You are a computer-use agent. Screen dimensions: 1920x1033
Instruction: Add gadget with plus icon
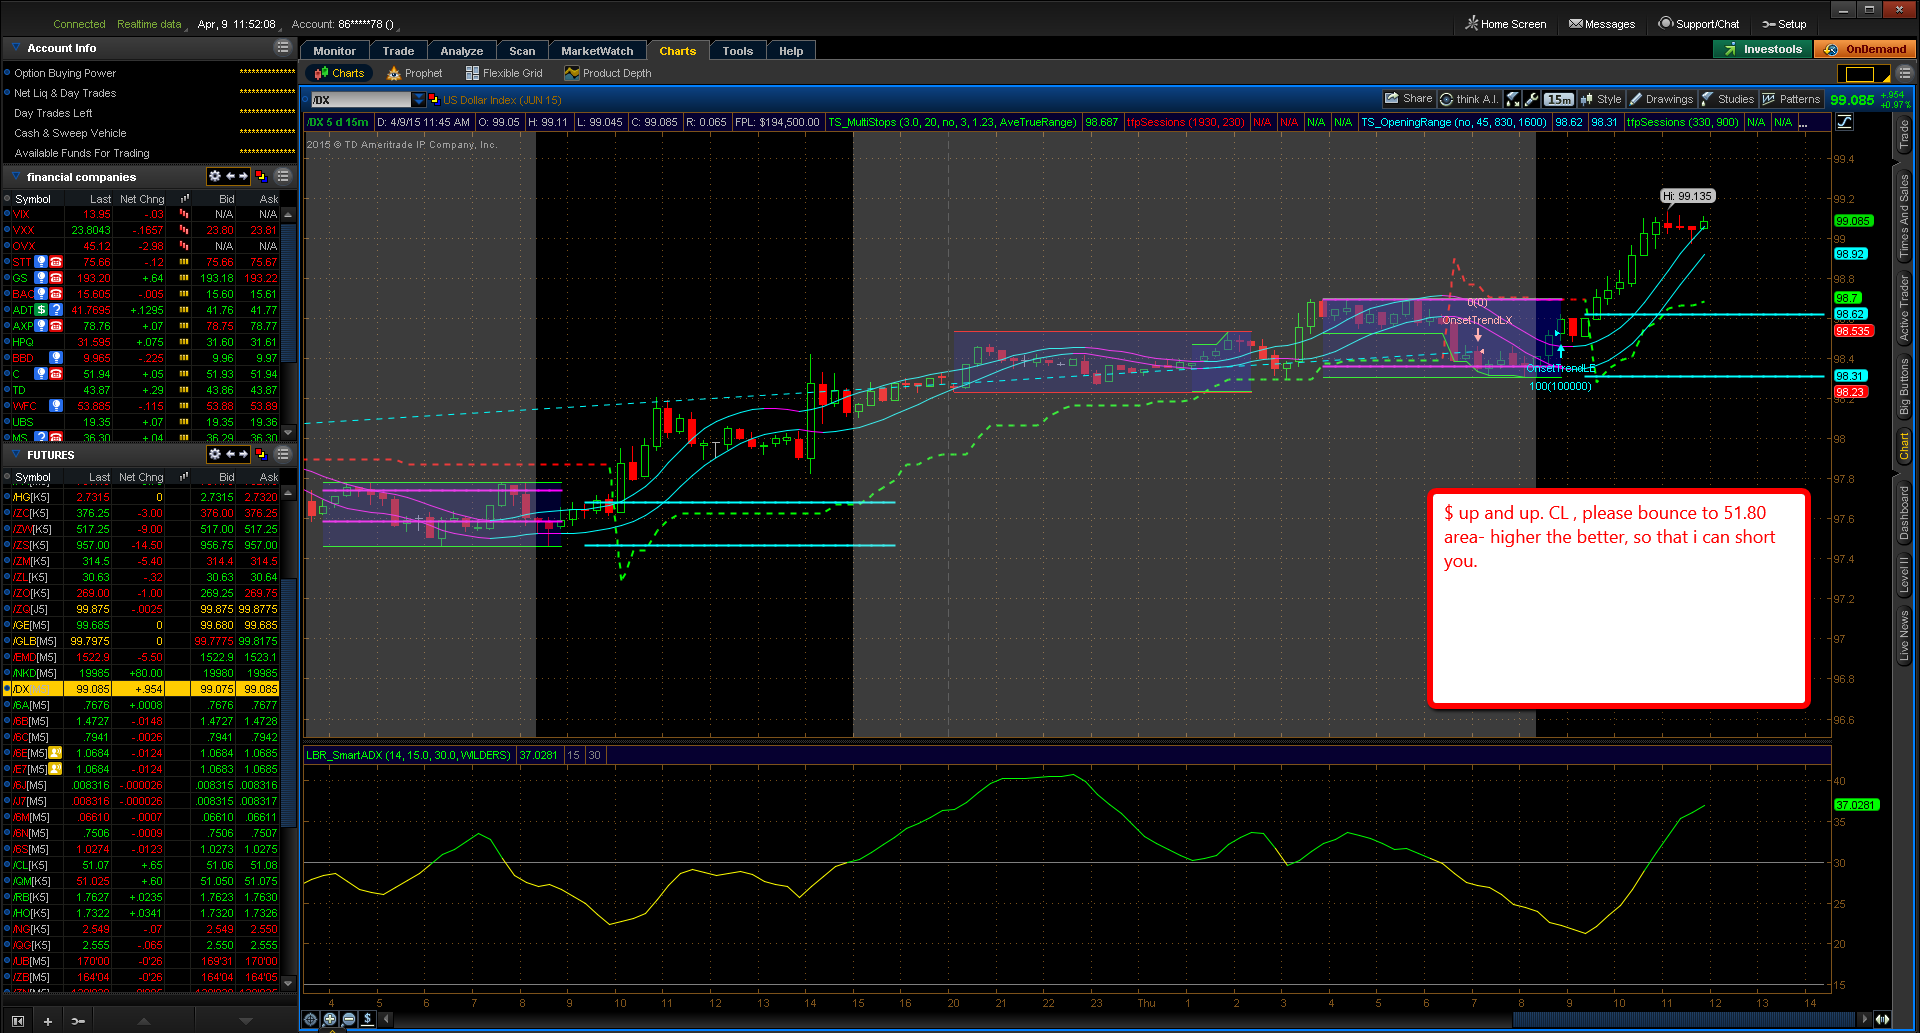[47, 1021]
